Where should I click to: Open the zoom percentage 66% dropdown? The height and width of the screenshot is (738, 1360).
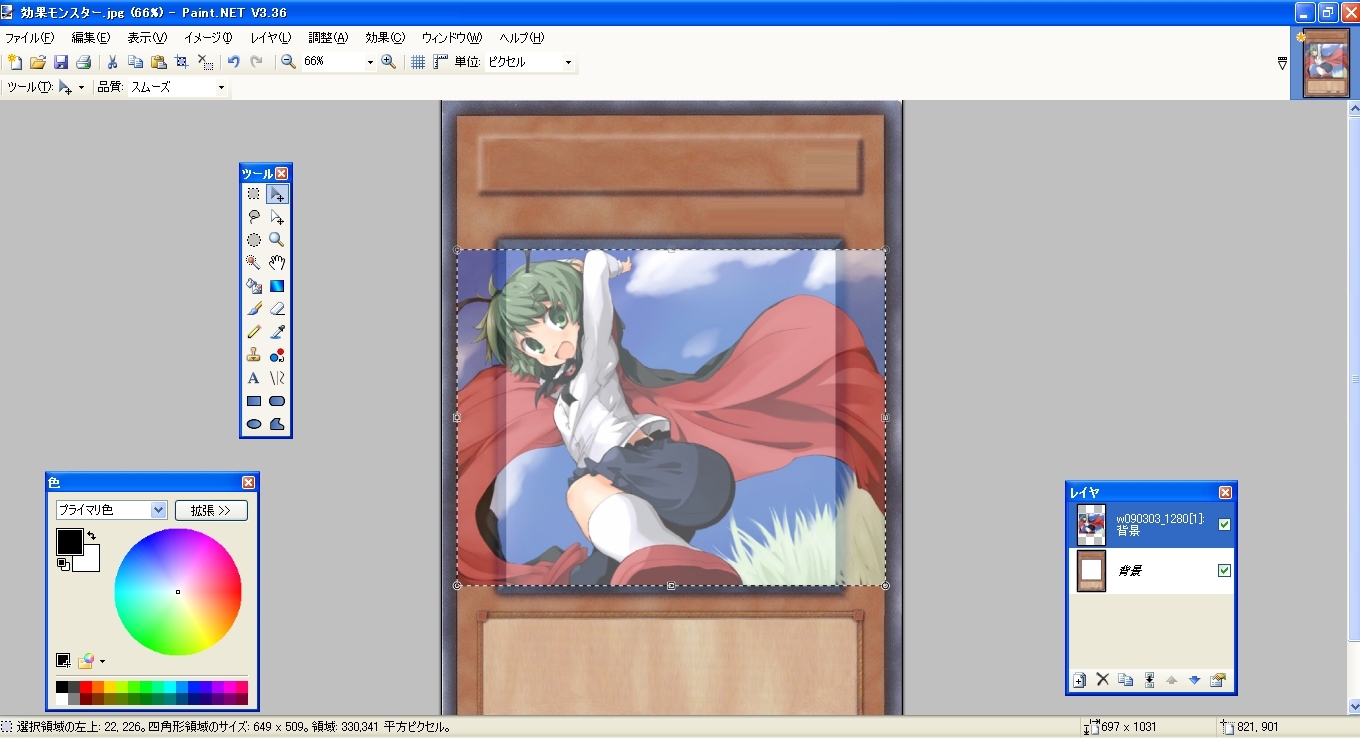[x=370, y=62]
